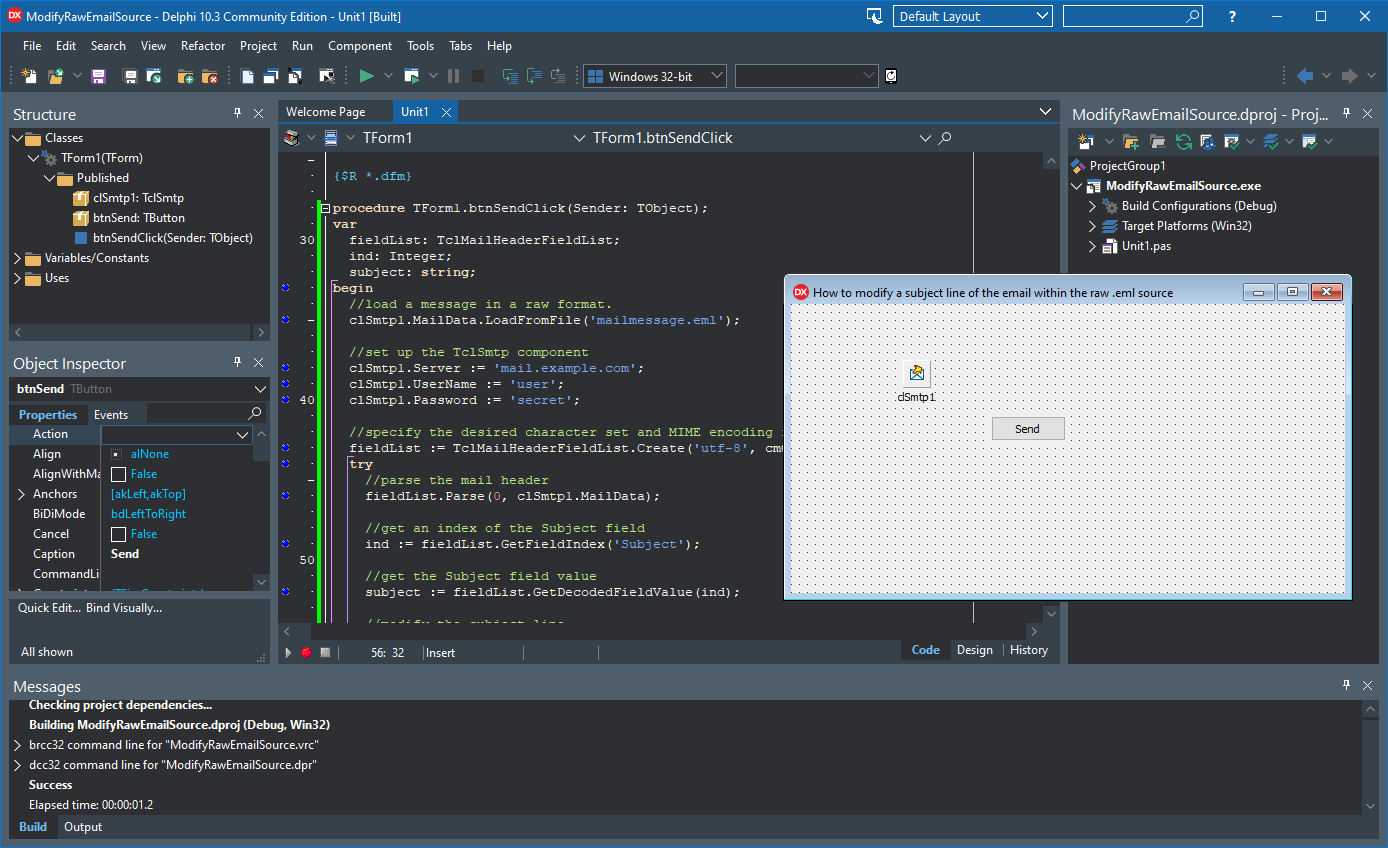Pin the Messages panel
The image size is (1388, 848).
tap(1346, 685)
